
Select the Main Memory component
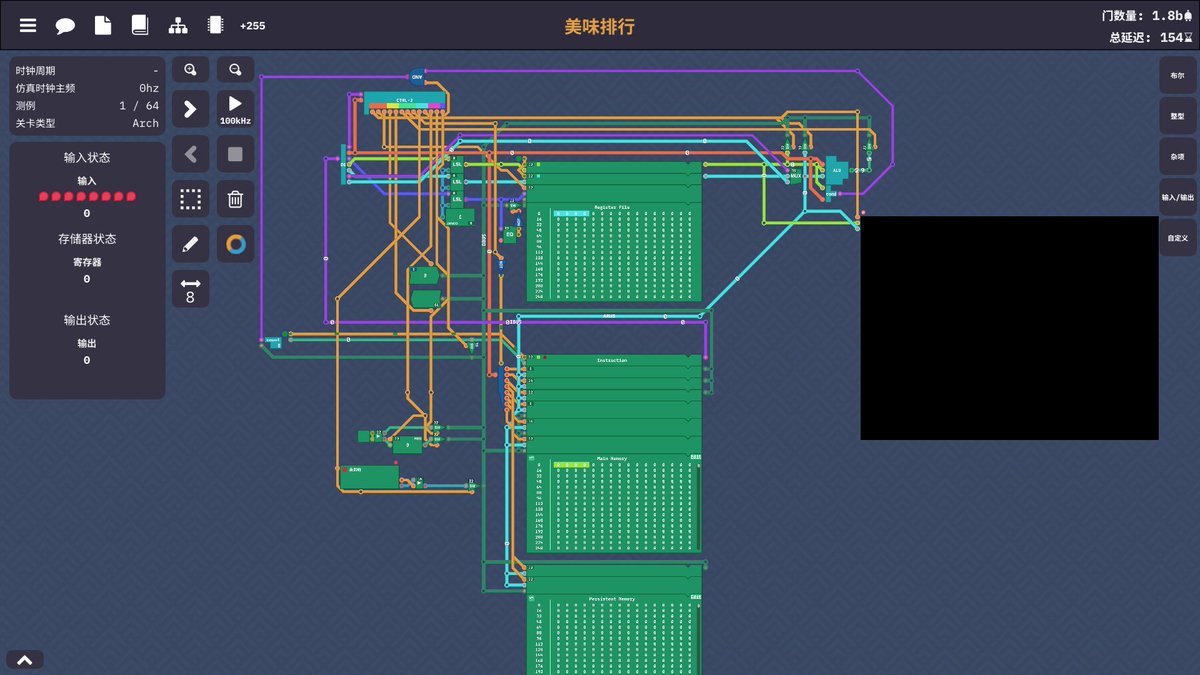coord(614,503)
